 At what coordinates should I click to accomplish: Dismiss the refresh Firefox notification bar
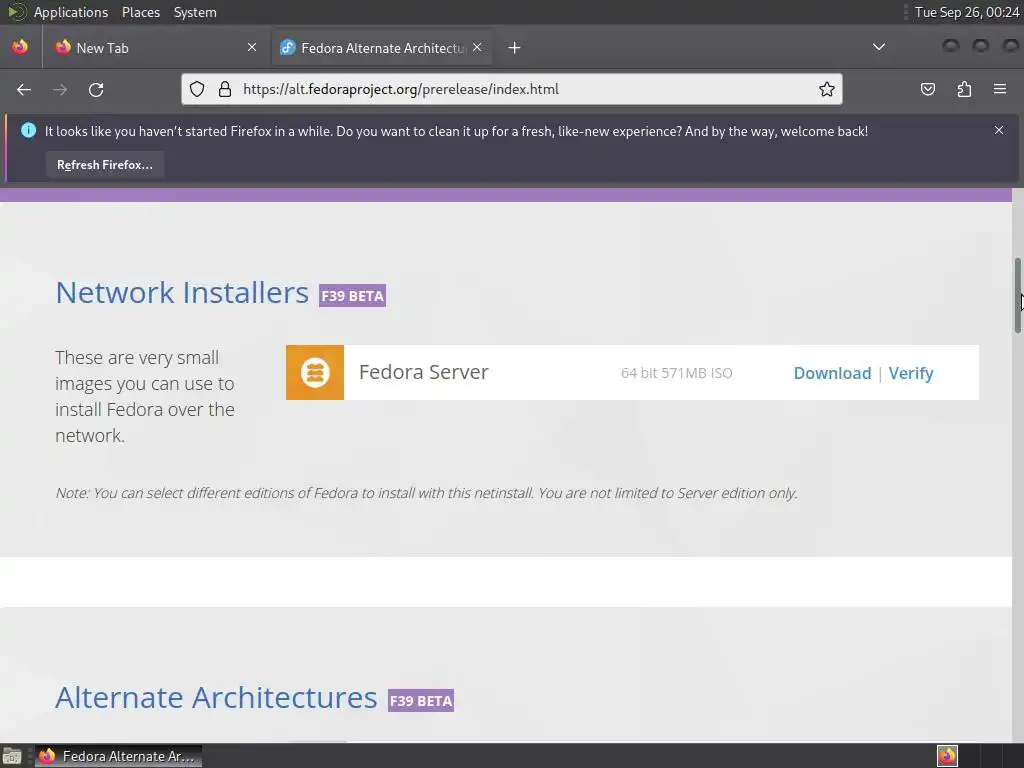[999, 130]
